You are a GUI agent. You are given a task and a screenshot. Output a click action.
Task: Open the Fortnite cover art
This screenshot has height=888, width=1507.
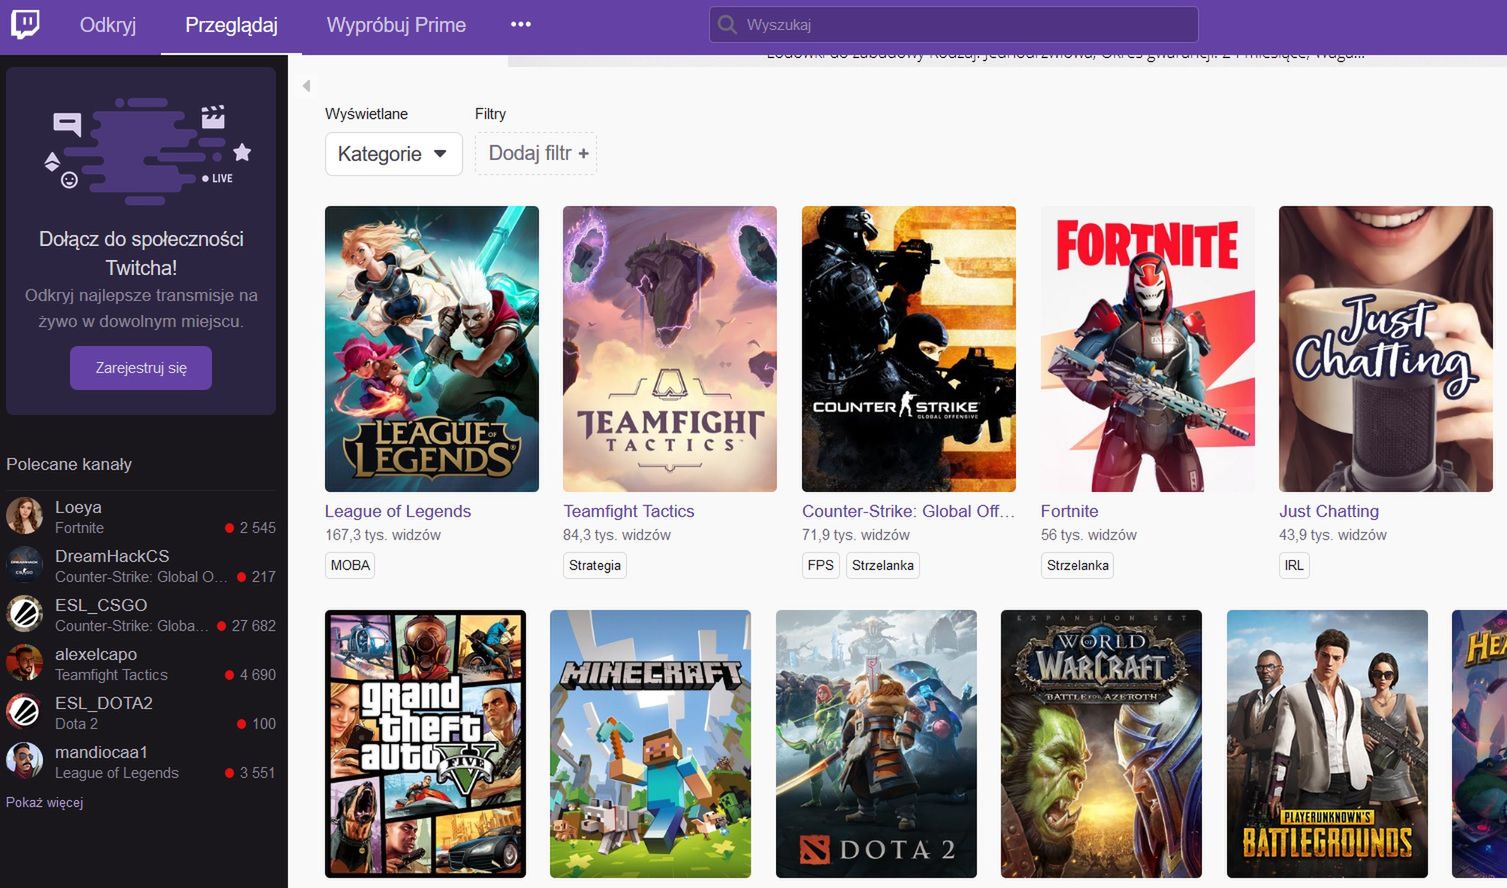click(x=1148, y=349)
